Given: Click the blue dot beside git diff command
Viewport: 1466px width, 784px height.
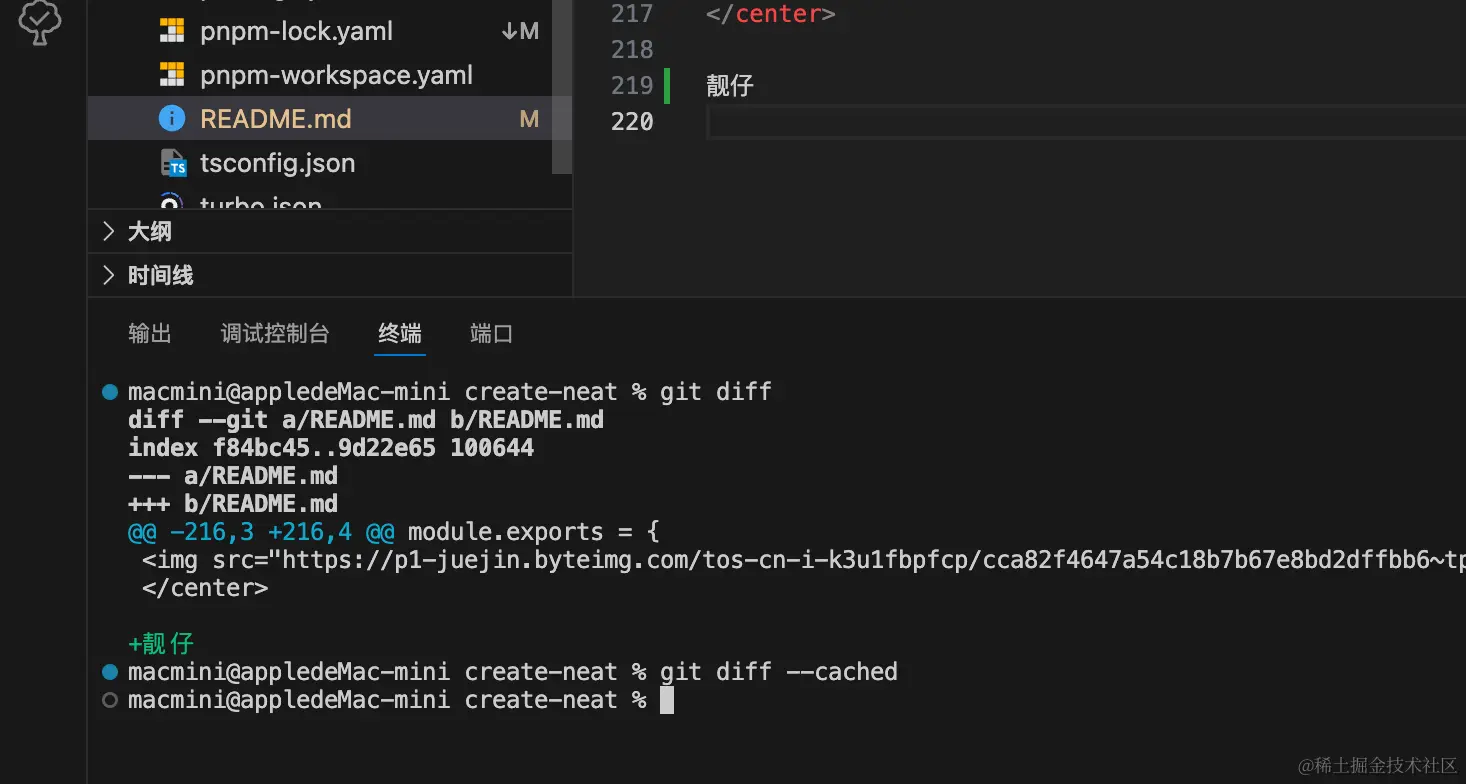Looking at the screenshot, I should 110,391.
